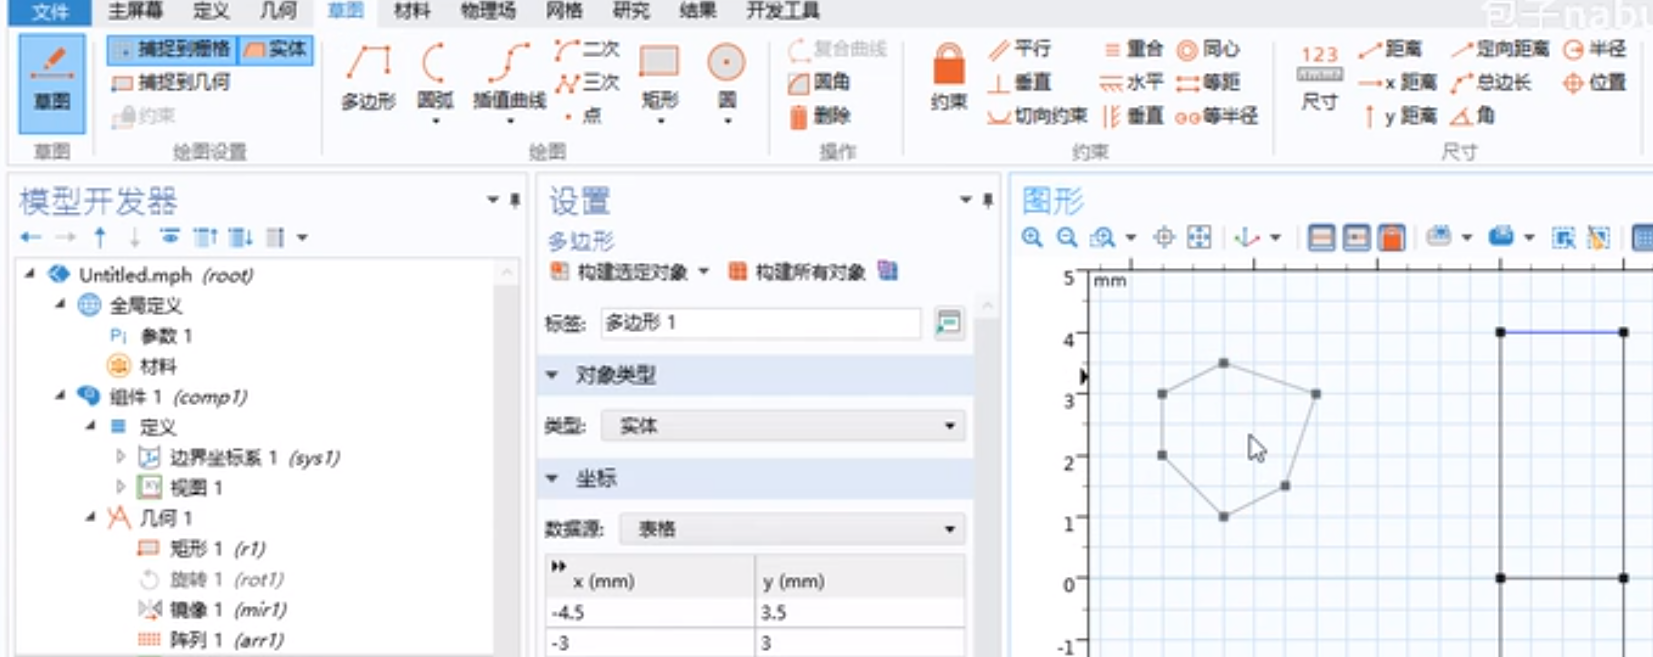1653x657 pixels.
Task: Select the 圆弧 arc drawing tool
Action: 435,76
